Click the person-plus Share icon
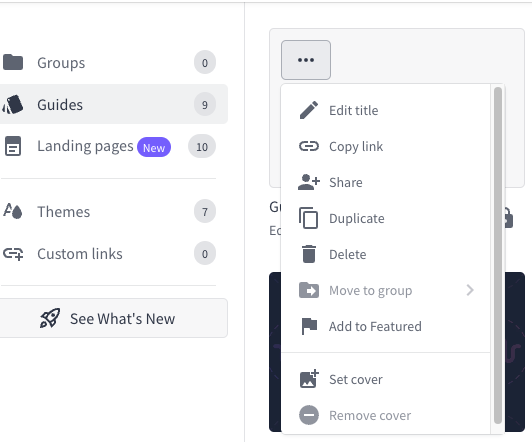The image size is (532, 442). pos(309,182)
